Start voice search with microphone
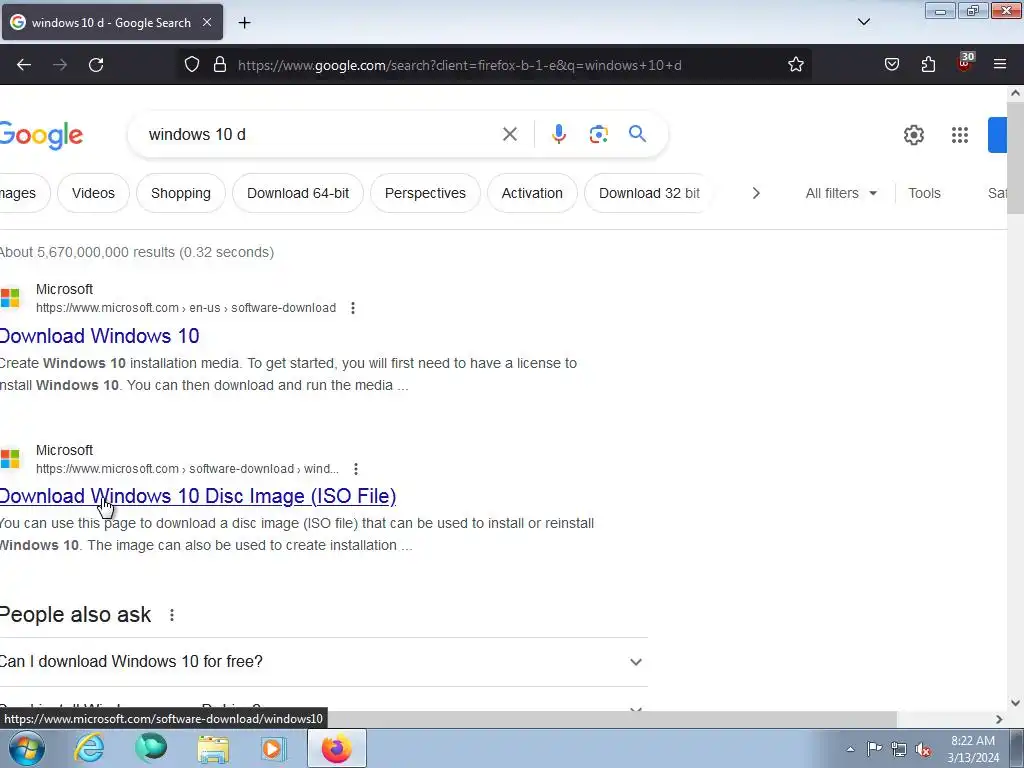 (558, 135)
